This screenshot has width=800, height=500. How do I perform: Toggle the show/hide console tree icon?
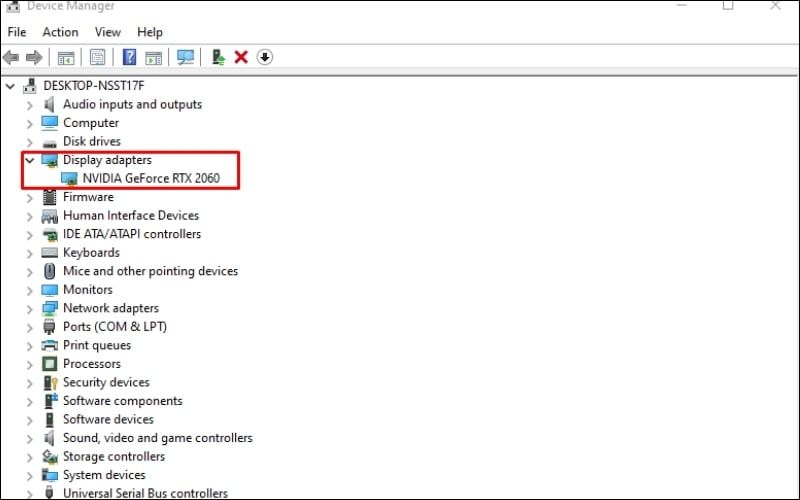tap(66, 58)
